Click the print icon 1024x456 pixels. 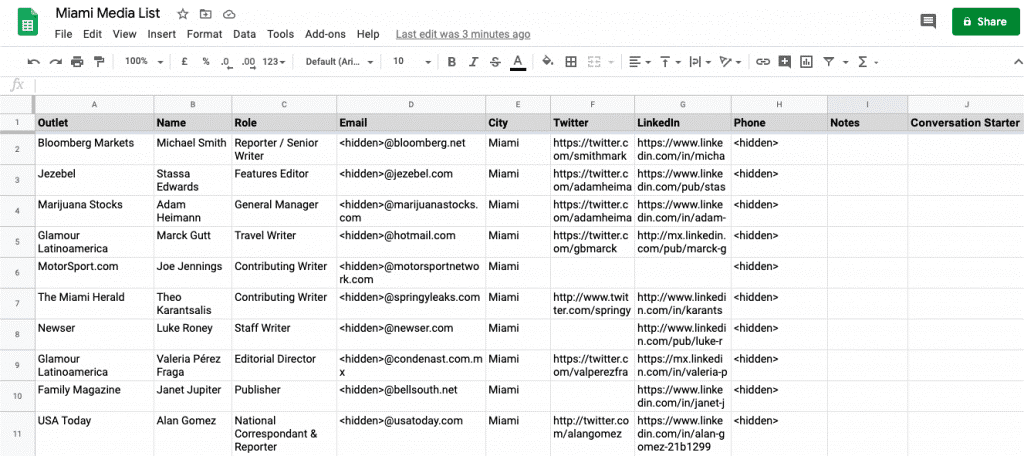coord(77,62)
